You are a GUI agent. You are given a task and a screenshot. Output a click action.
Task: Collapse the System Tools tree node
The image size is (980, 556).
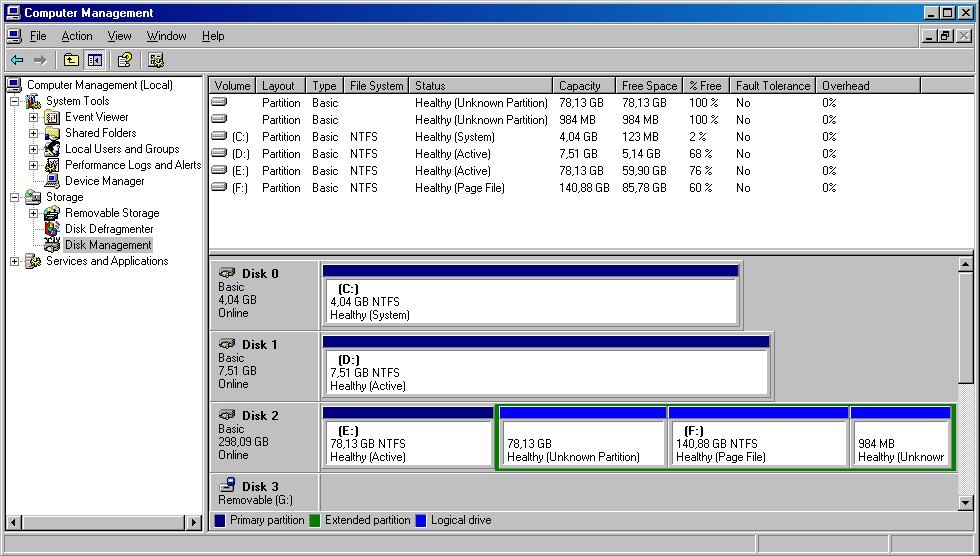[14, 101]
